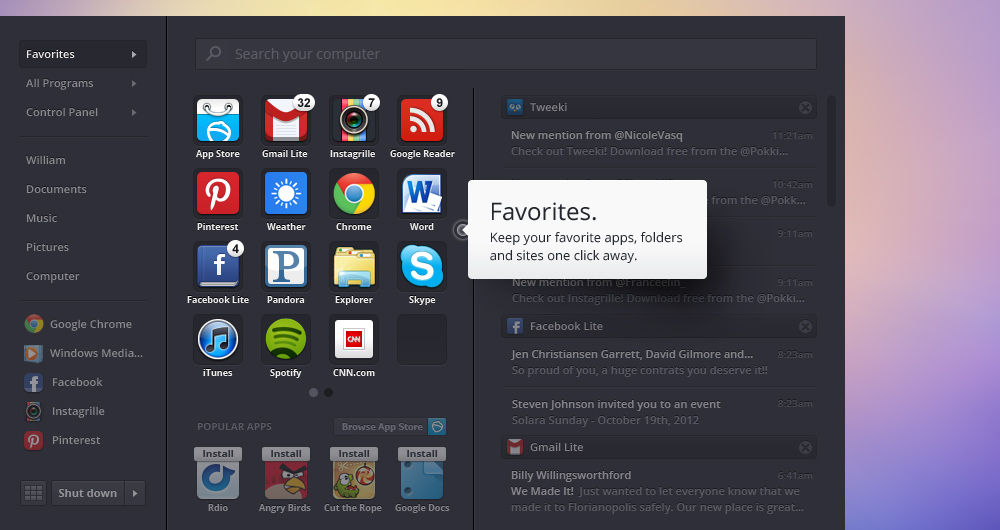Open Pinterest in sidebar list
1000x530 pixels.
pos(62,440)
